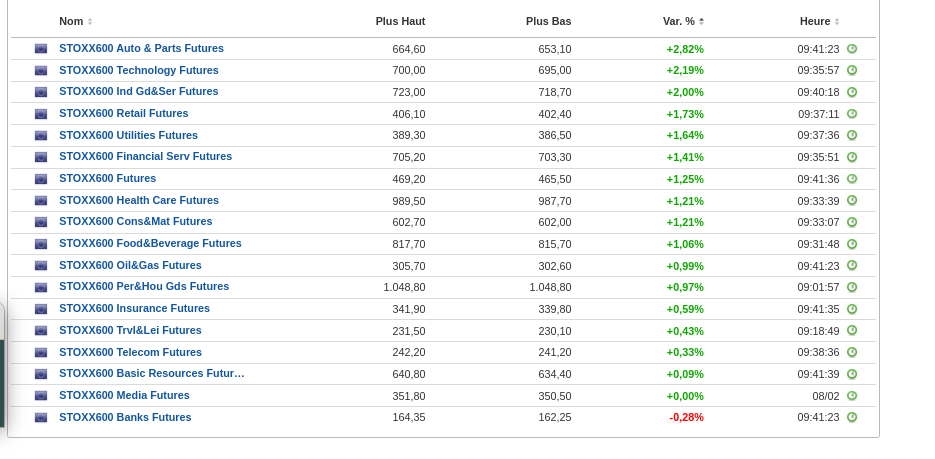
Task: Open STOXX600 Food&Beverage Futures link
Action: click(x=150, y=243)
